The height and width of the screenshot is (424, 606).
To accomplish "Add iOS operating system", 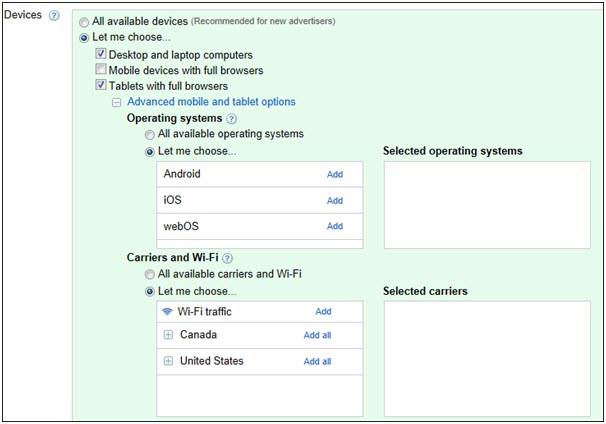I will [335, 201].
